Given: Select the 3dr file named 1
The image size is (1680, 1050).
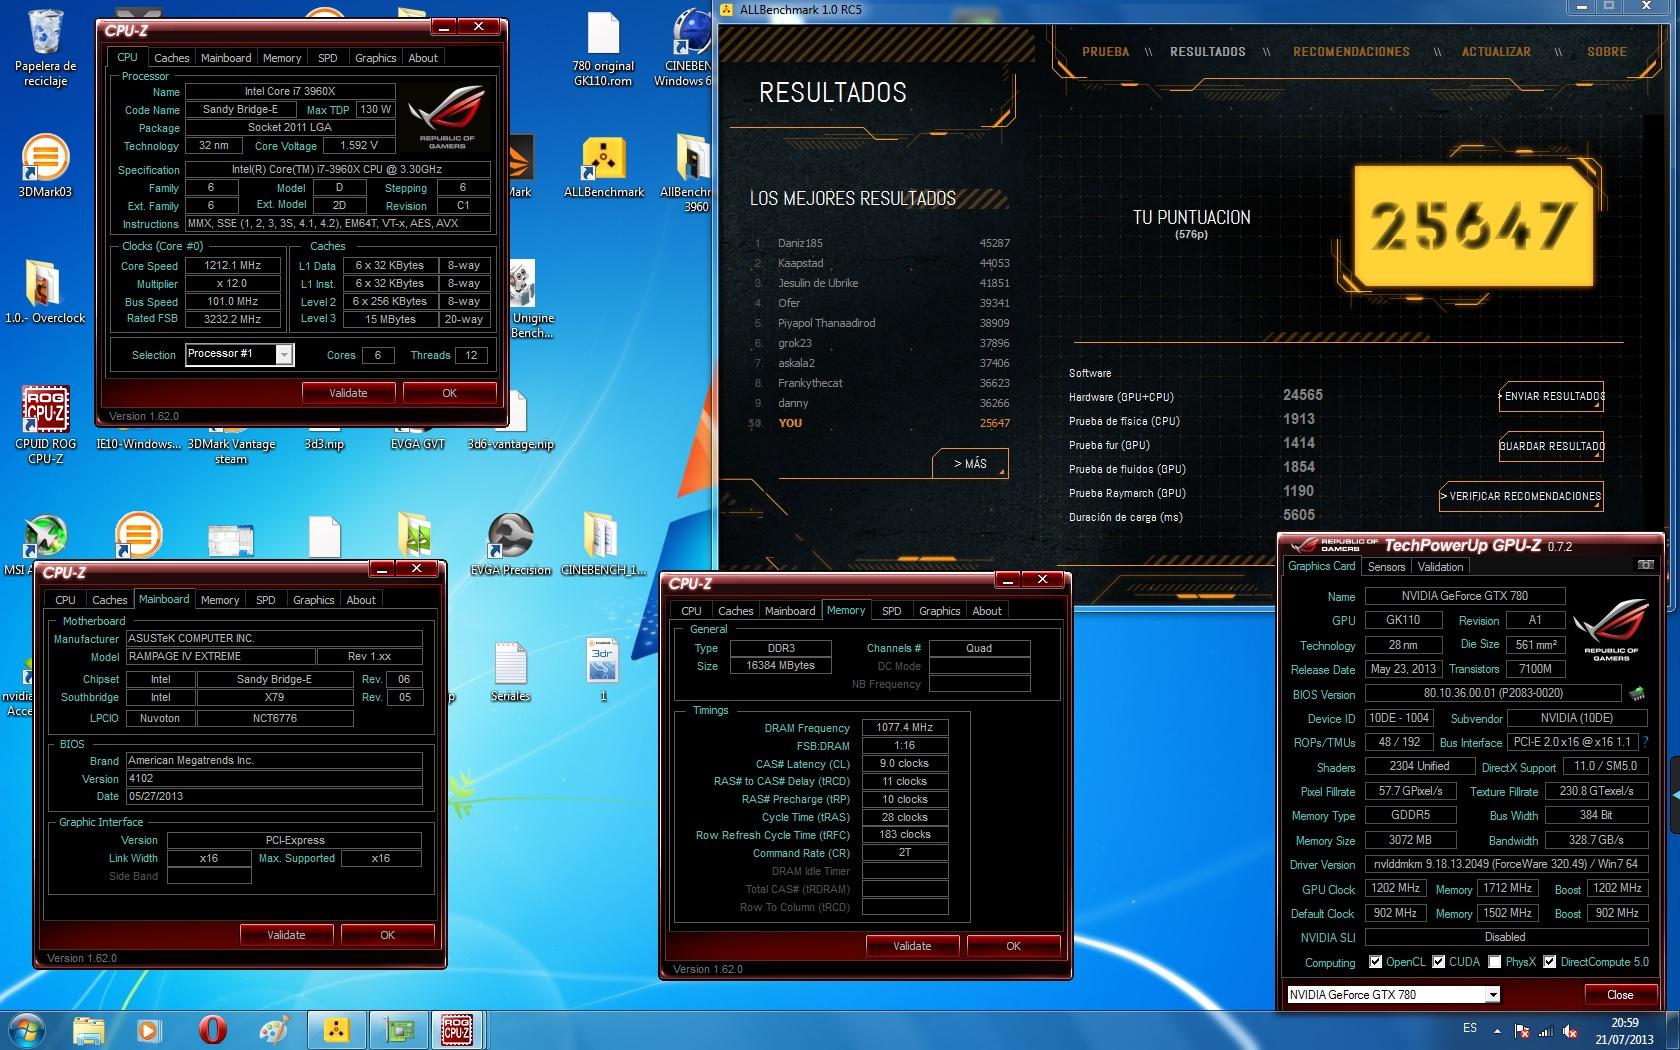Looking at the screenshot, I should tap(603, 668).
